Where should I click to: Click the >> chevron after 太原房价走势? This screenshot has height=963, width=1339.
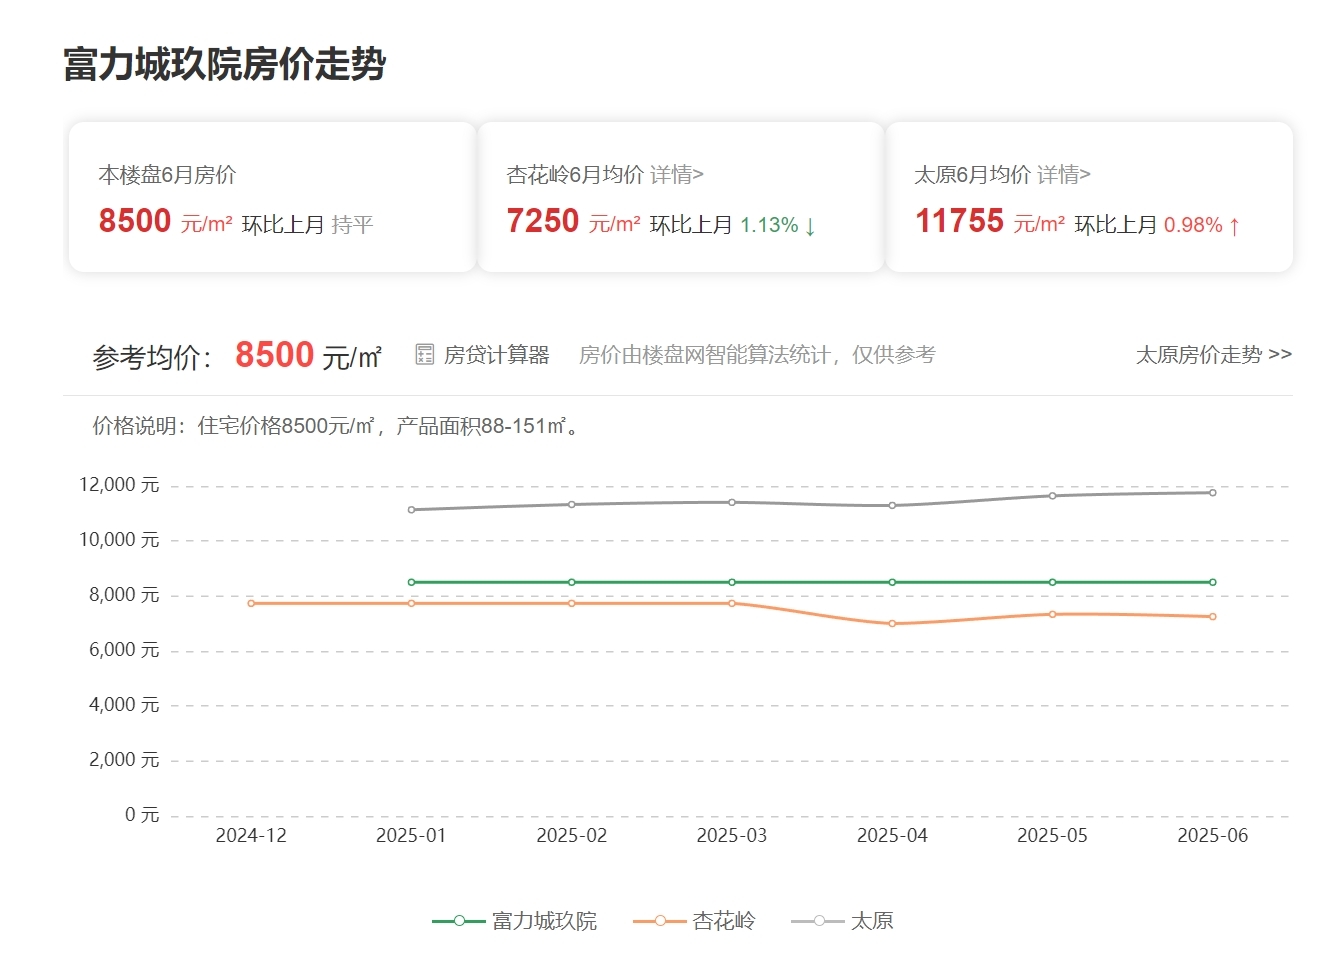[x=1278, y=355]
